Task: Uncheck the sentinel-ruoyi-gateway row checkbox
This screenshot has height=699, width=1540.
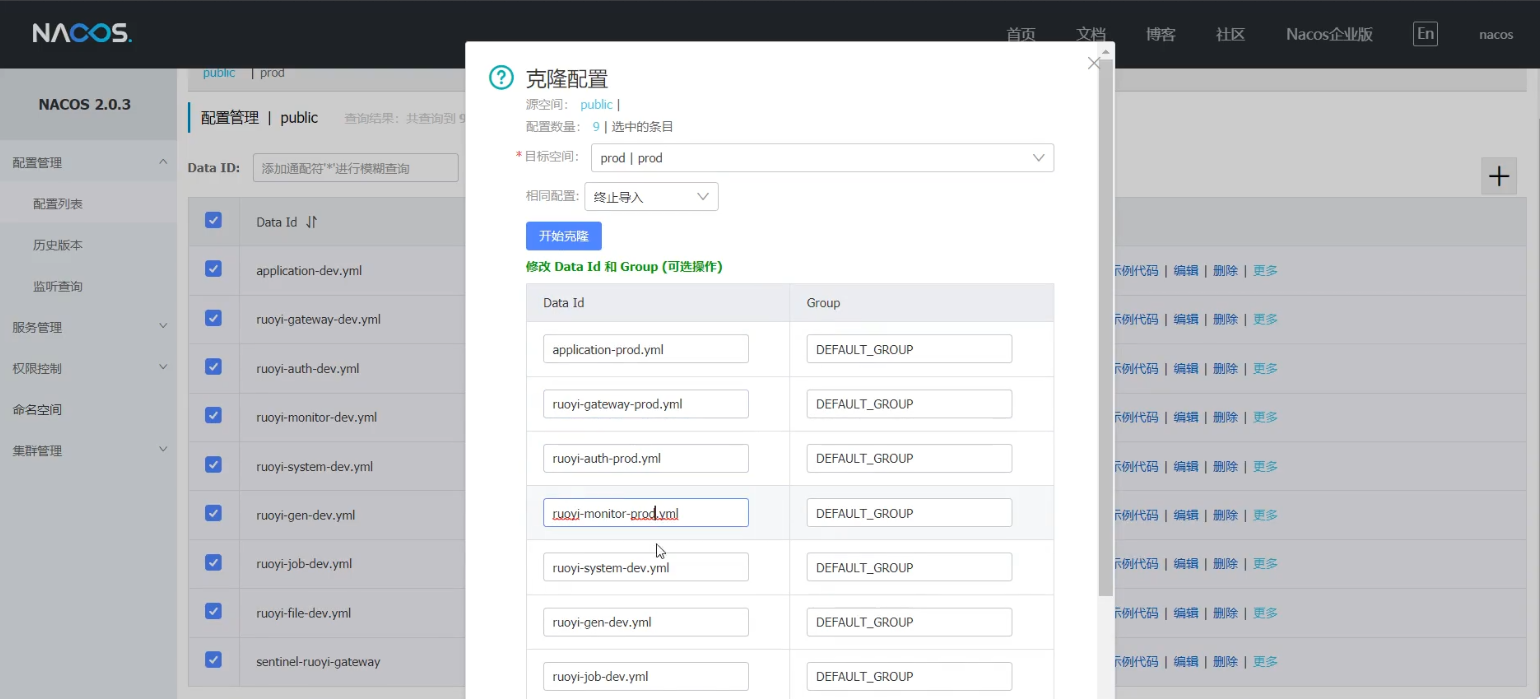Action: click(x=213, y=660)
